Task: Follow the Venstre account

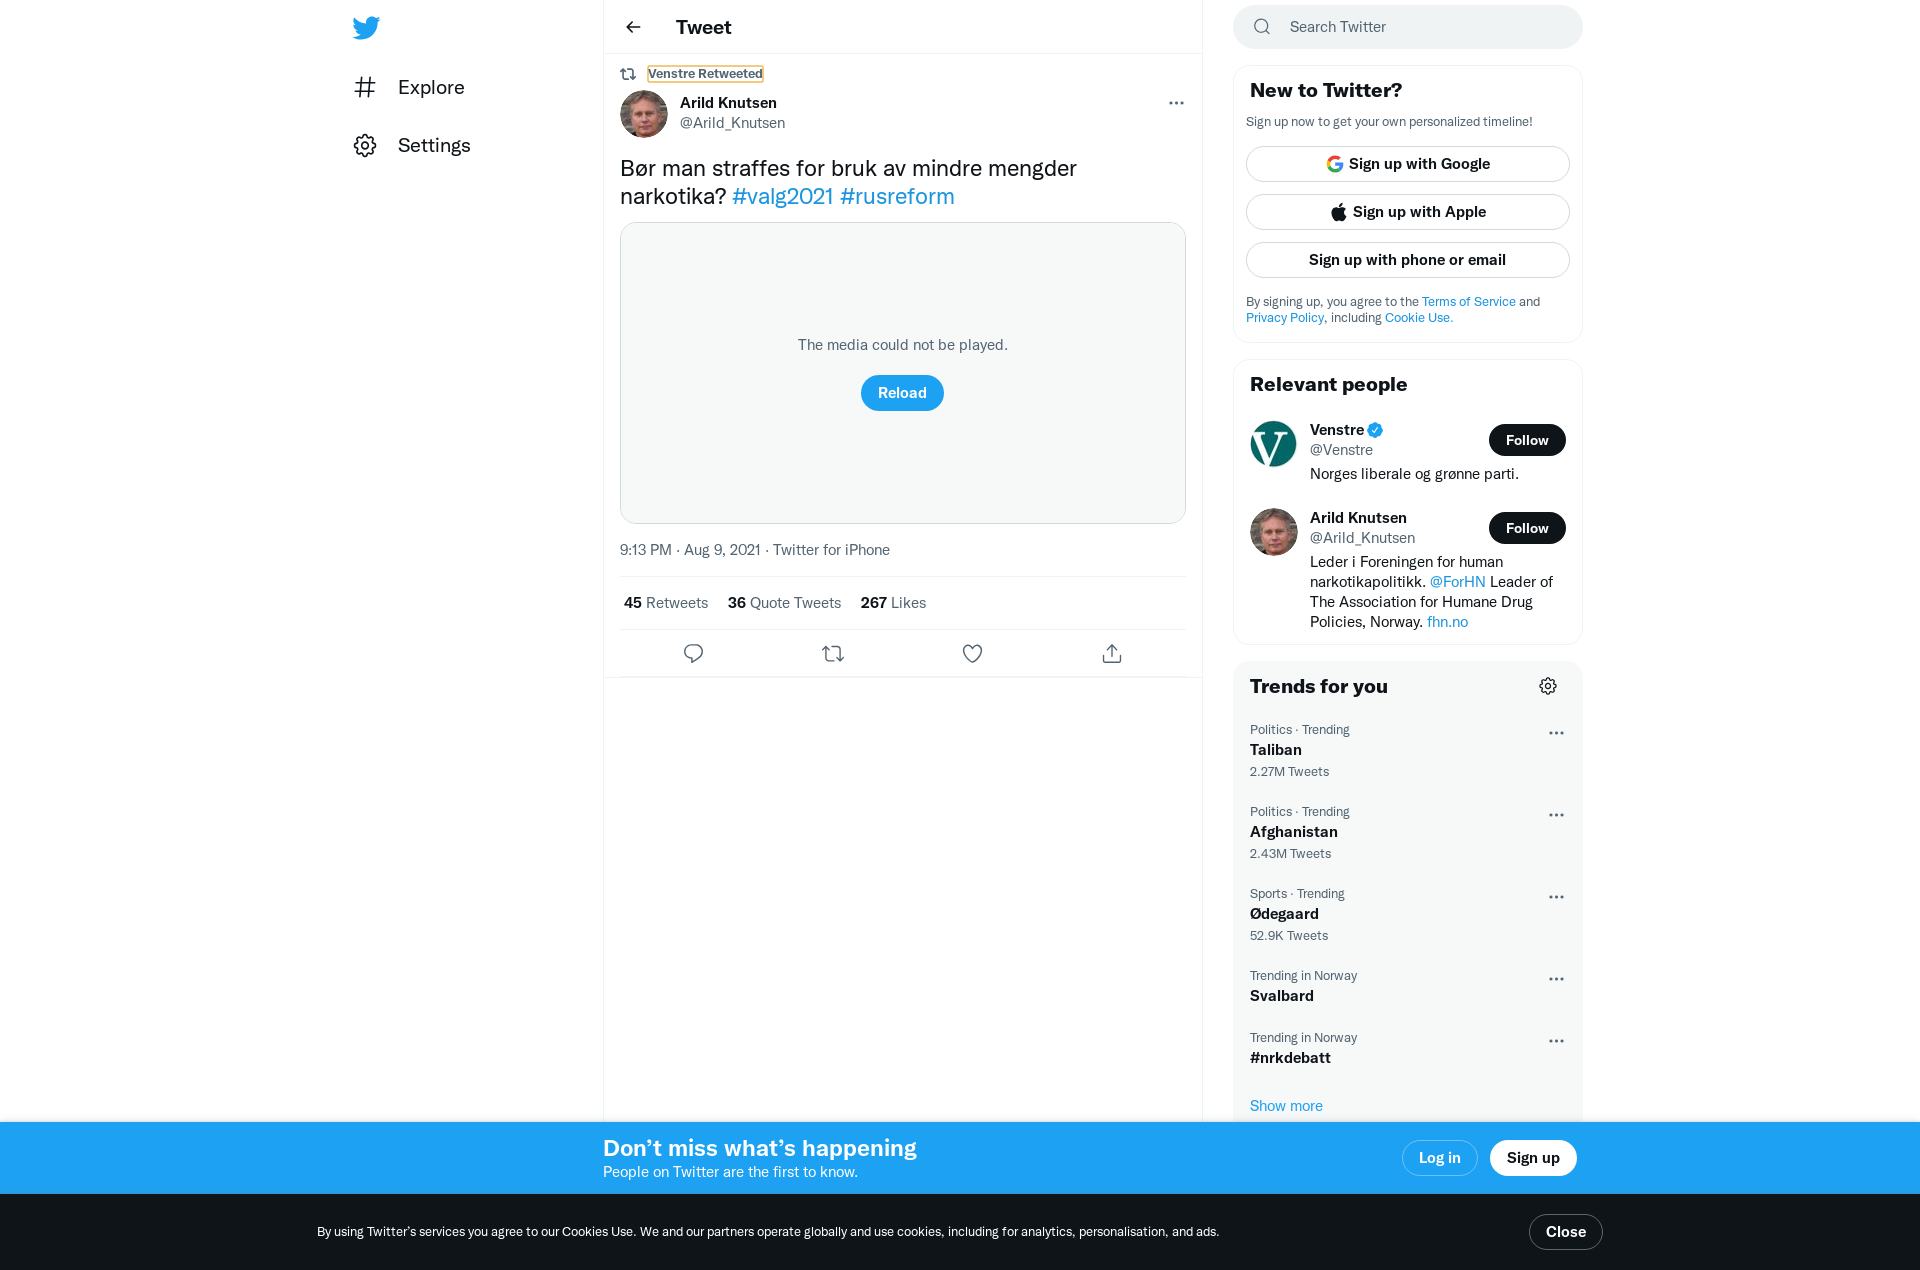Action: 1527,440
